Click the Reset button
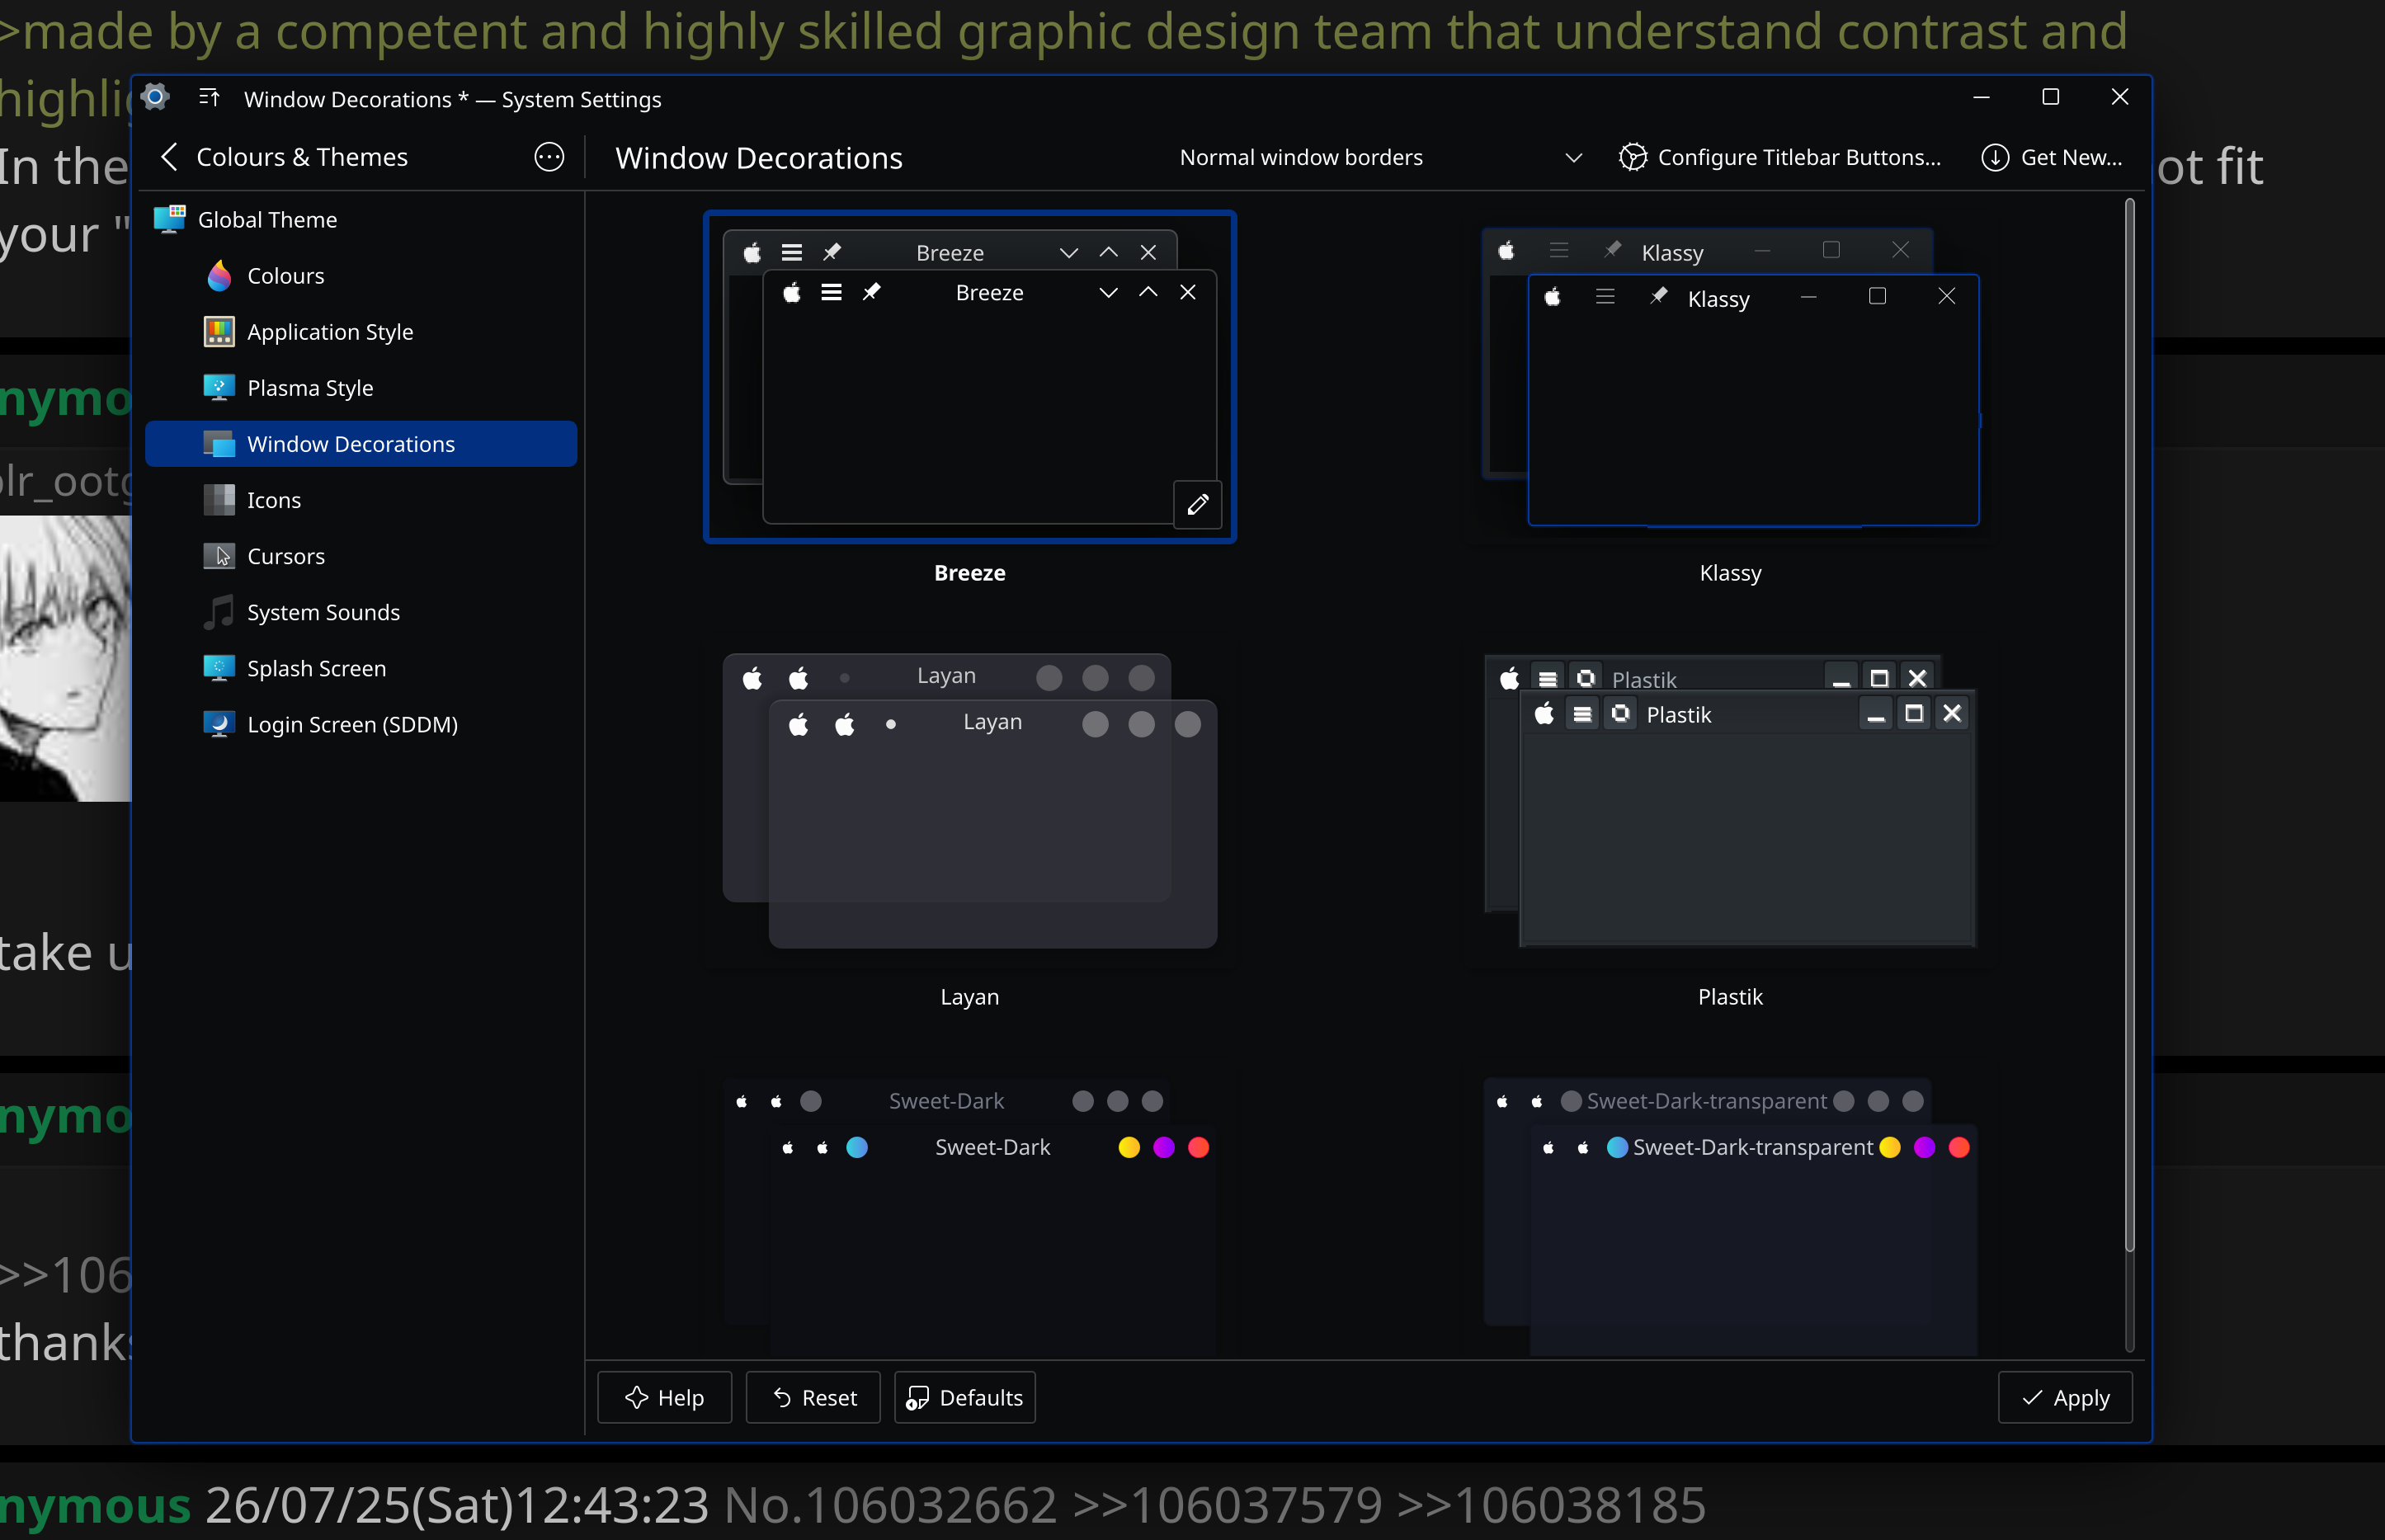This screenshot has height=1540, width=2385. click(x=813, y=1397)
